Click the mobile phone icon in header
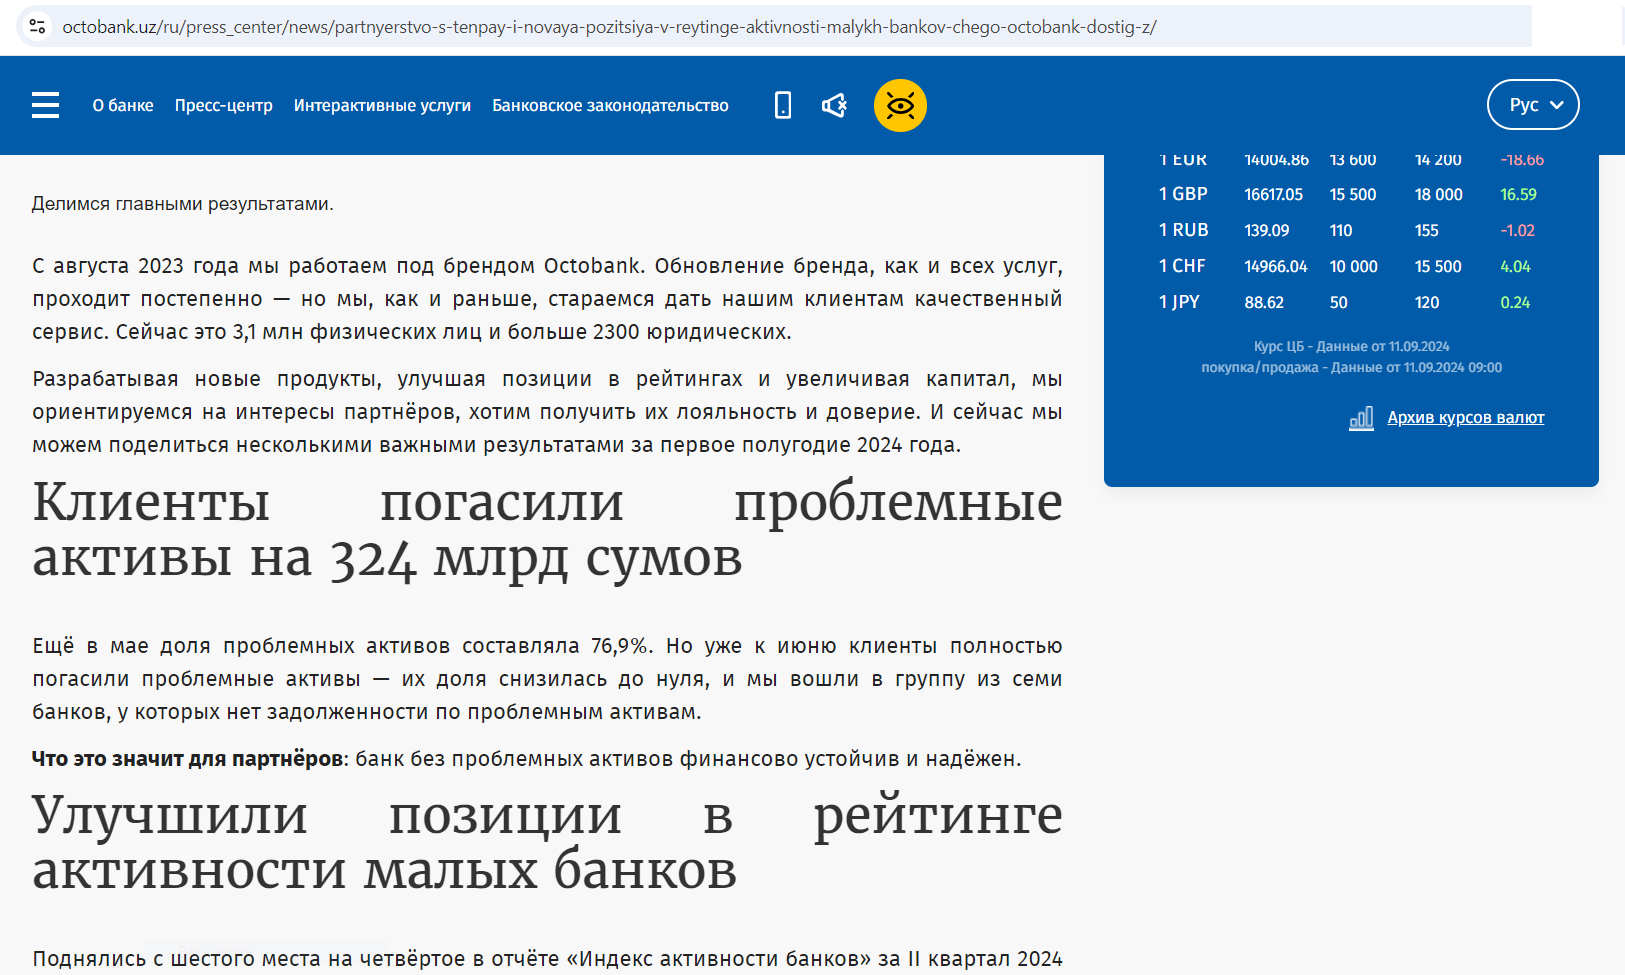The width and height of the screenshot is (1625, 975). click(783, 105)
